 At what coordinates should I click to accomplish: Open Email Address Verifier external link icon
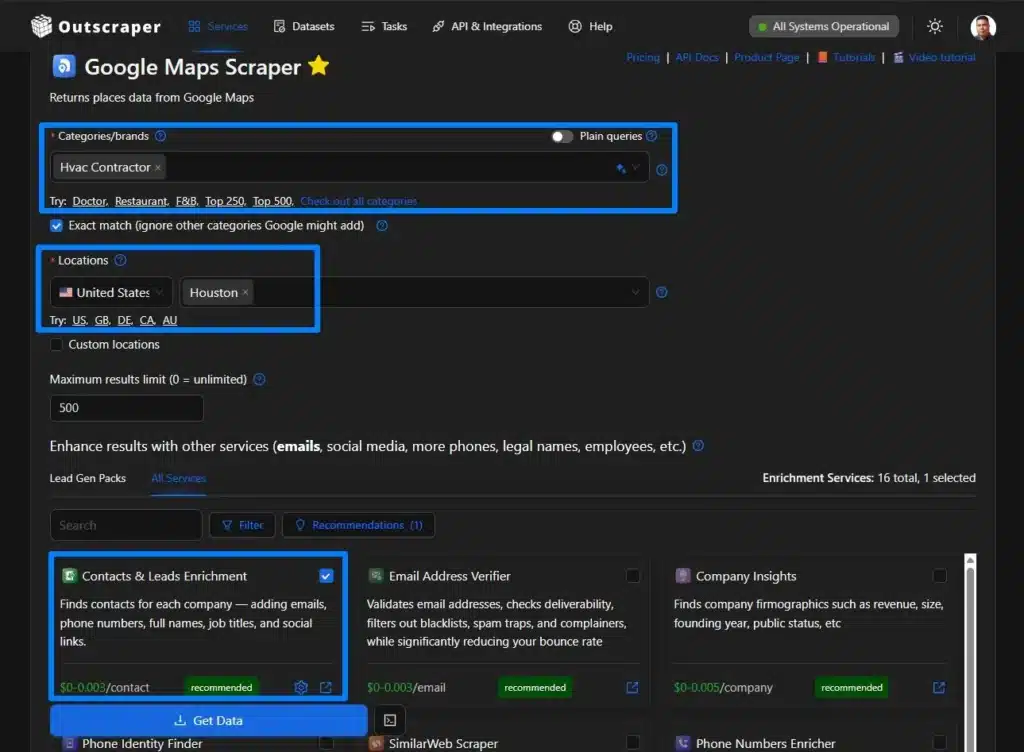click(631, 687)
